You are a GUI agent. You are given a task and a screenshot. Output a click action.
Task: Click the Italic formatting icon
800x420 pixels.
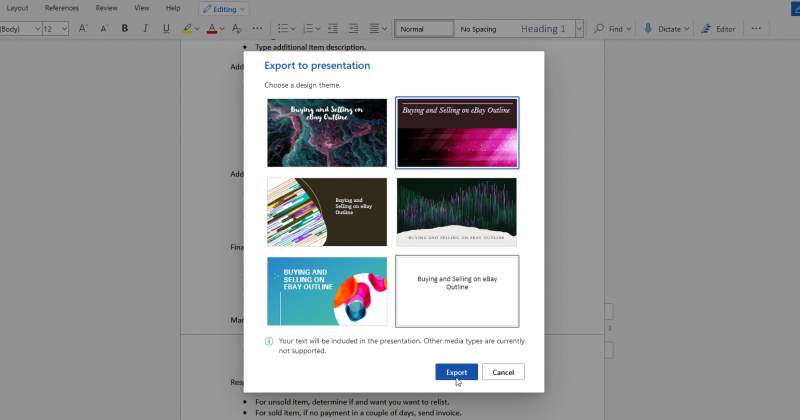pos(145,29)
